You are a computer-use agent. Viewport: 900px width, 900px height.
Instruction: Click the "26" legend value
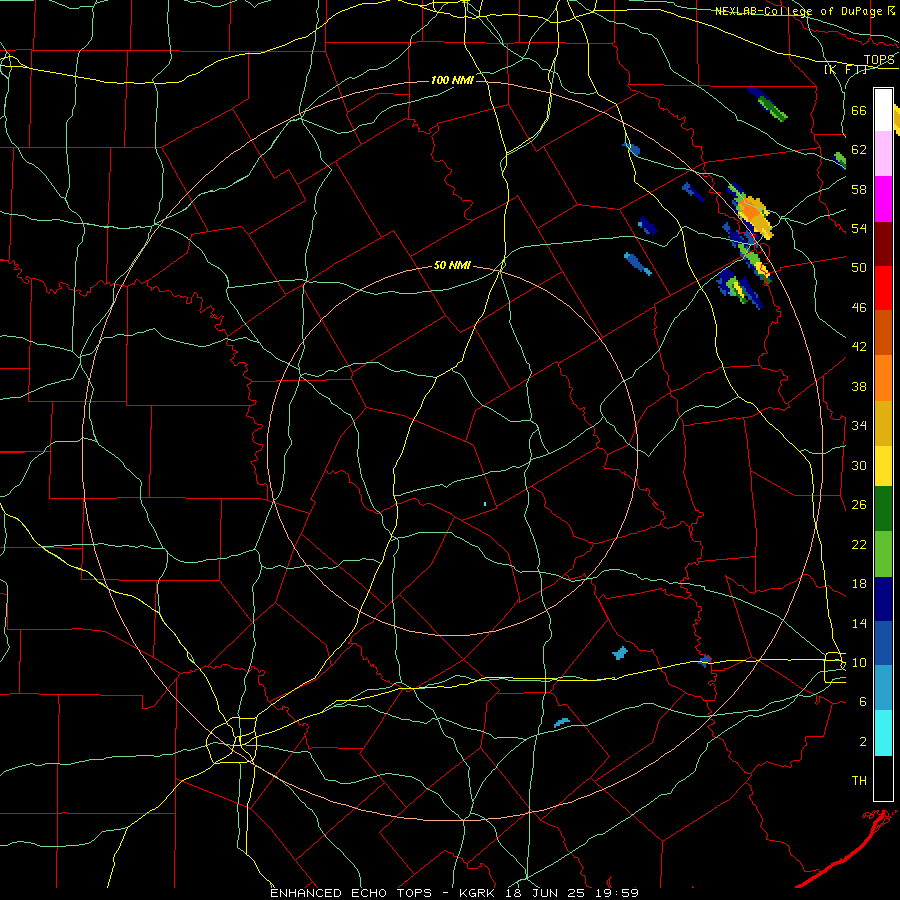(x=859, y=505)
